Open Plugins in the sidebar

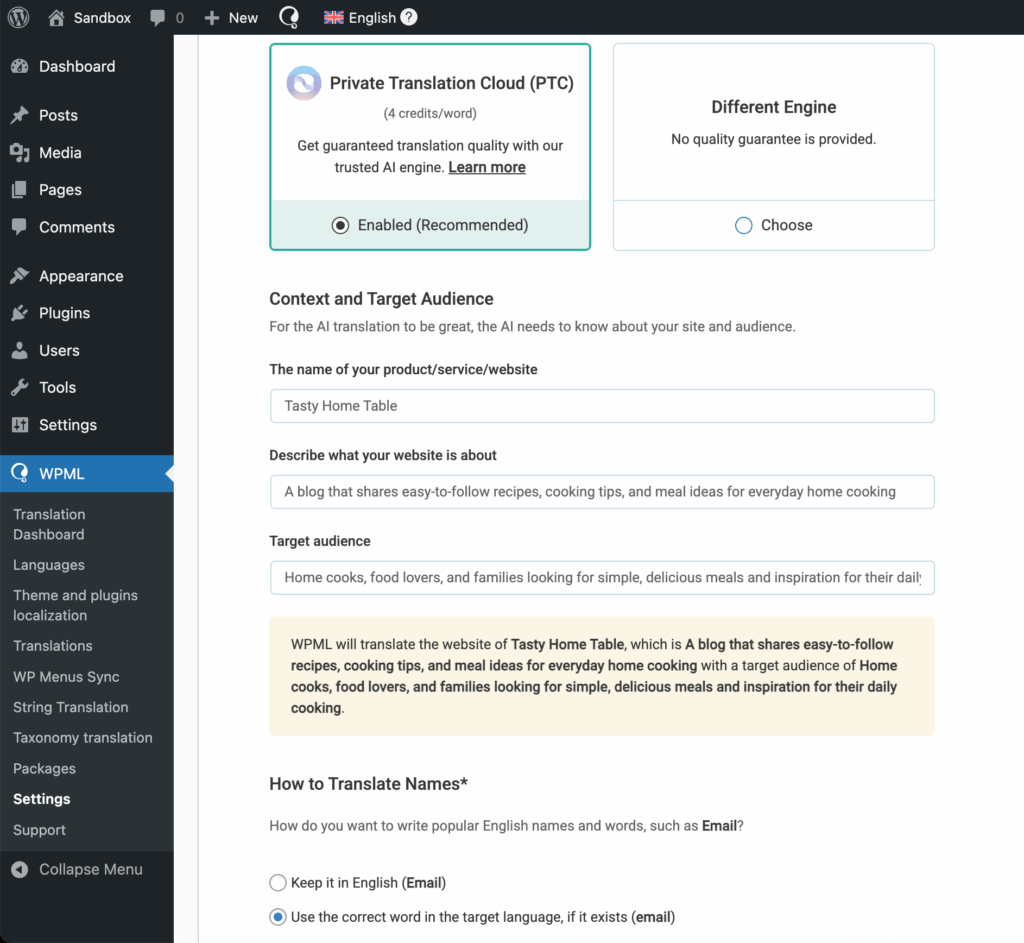64,313
